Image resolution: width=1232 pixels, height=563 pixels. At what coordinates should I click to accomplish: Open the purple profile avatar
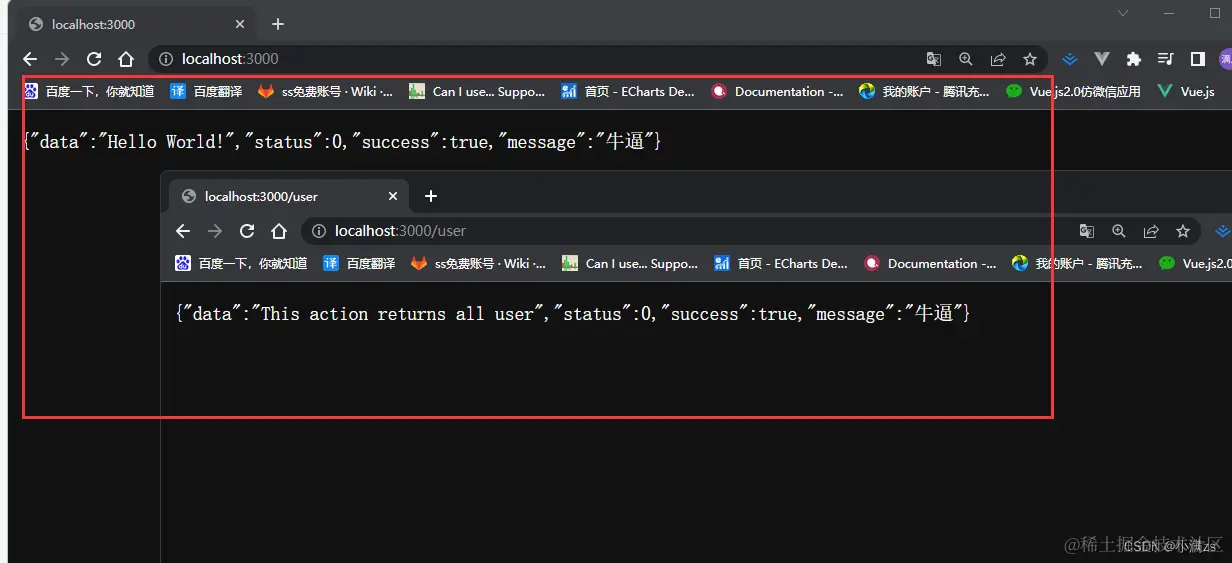coord(1226,59)
